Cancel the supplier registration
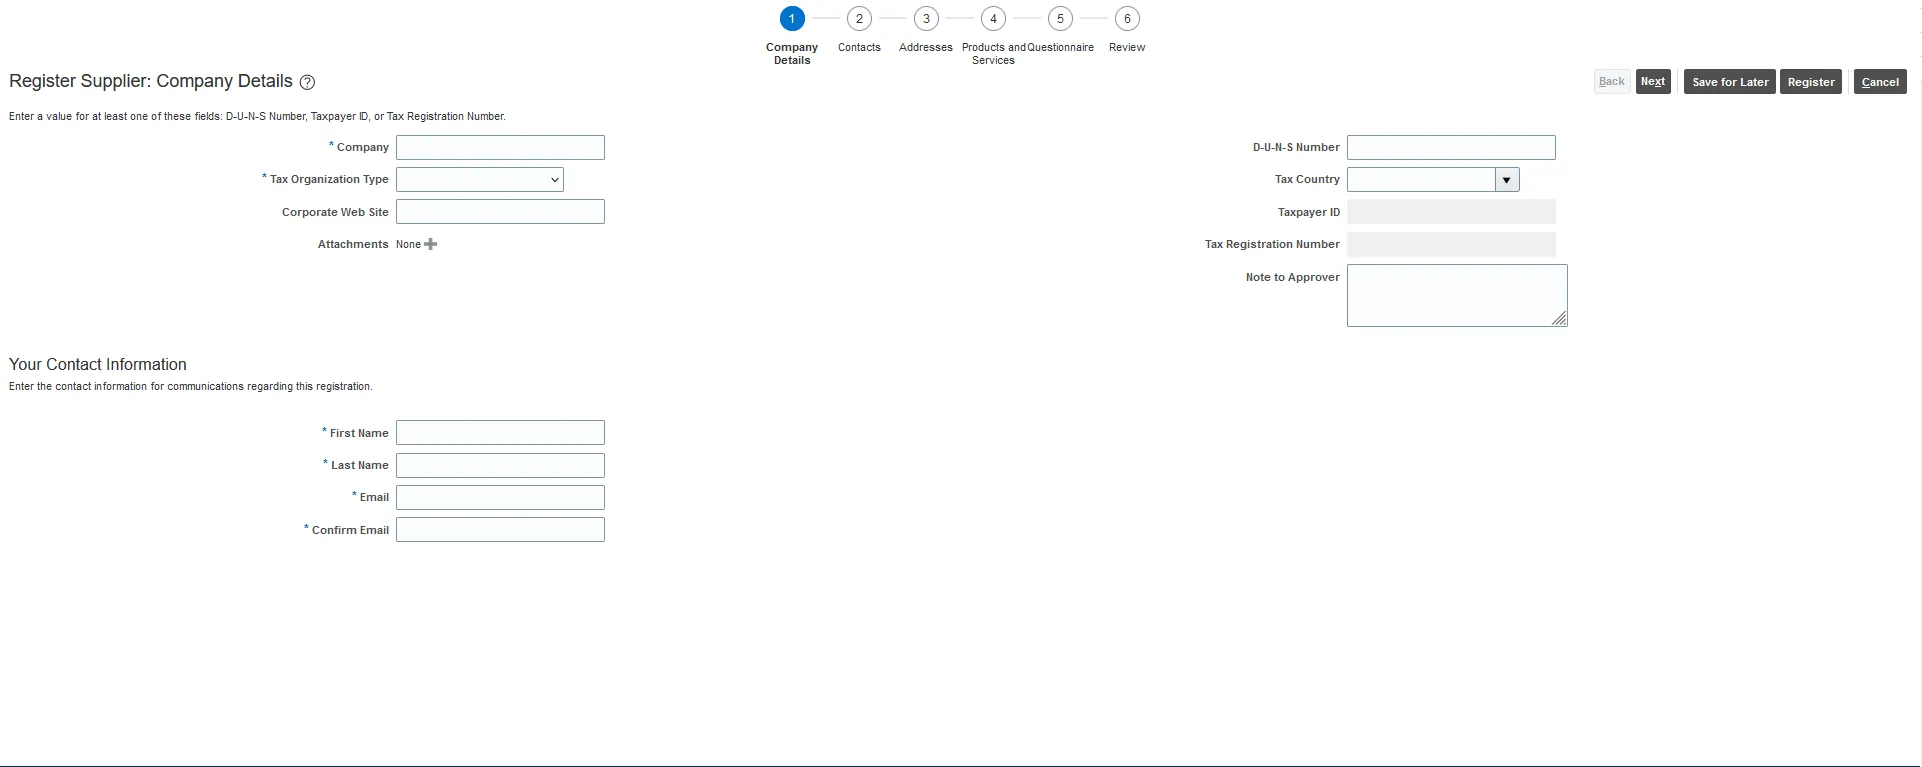Viewport: 1922px width, 767px height. 1879,82
